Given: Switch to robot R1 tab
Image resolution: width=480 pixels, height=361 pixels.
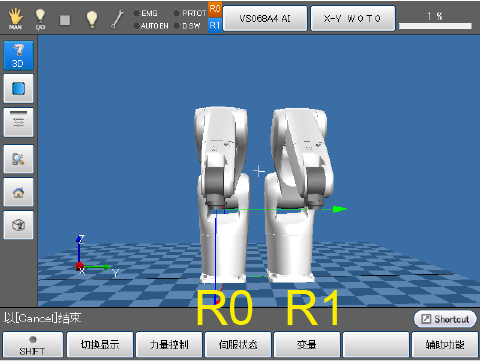Looking at the screenshot, I should click(x=215, y=25).
